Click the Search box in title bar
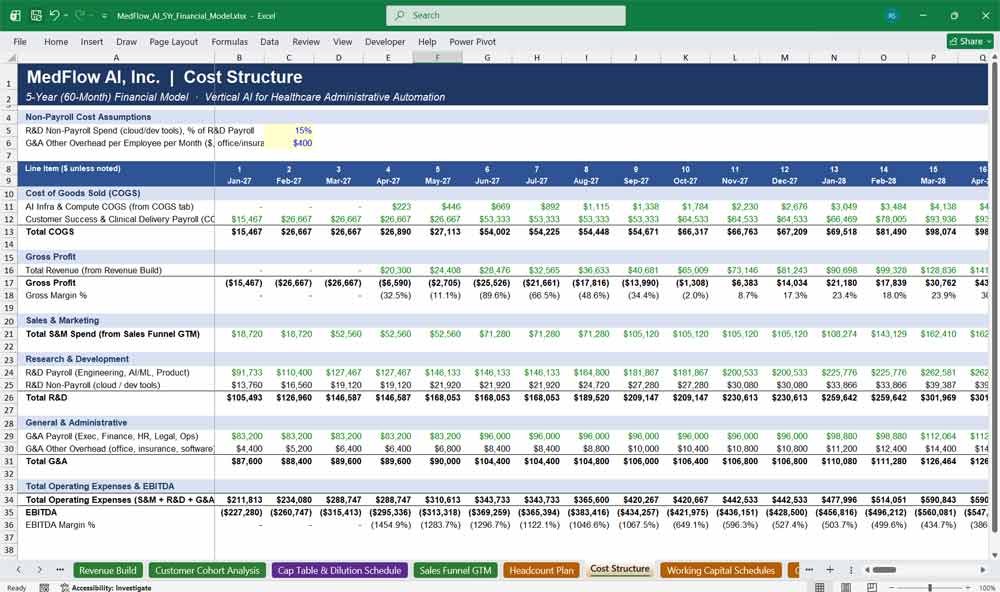Image resolution: width=1000 pixels, height=592 pixels. pos(505,15)
